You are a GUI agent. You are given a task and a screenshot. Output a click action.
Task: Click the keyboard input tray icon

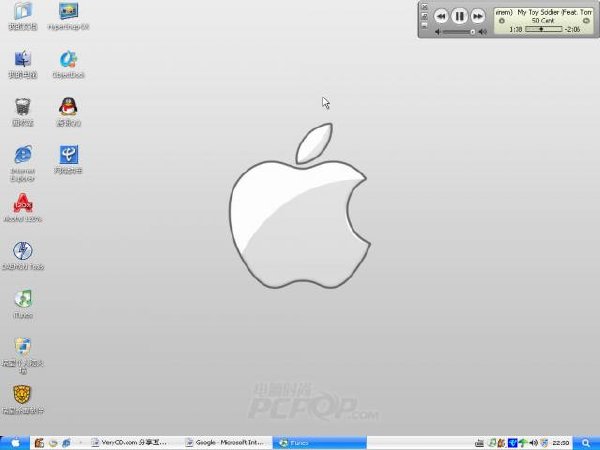(x=479, y=443)
